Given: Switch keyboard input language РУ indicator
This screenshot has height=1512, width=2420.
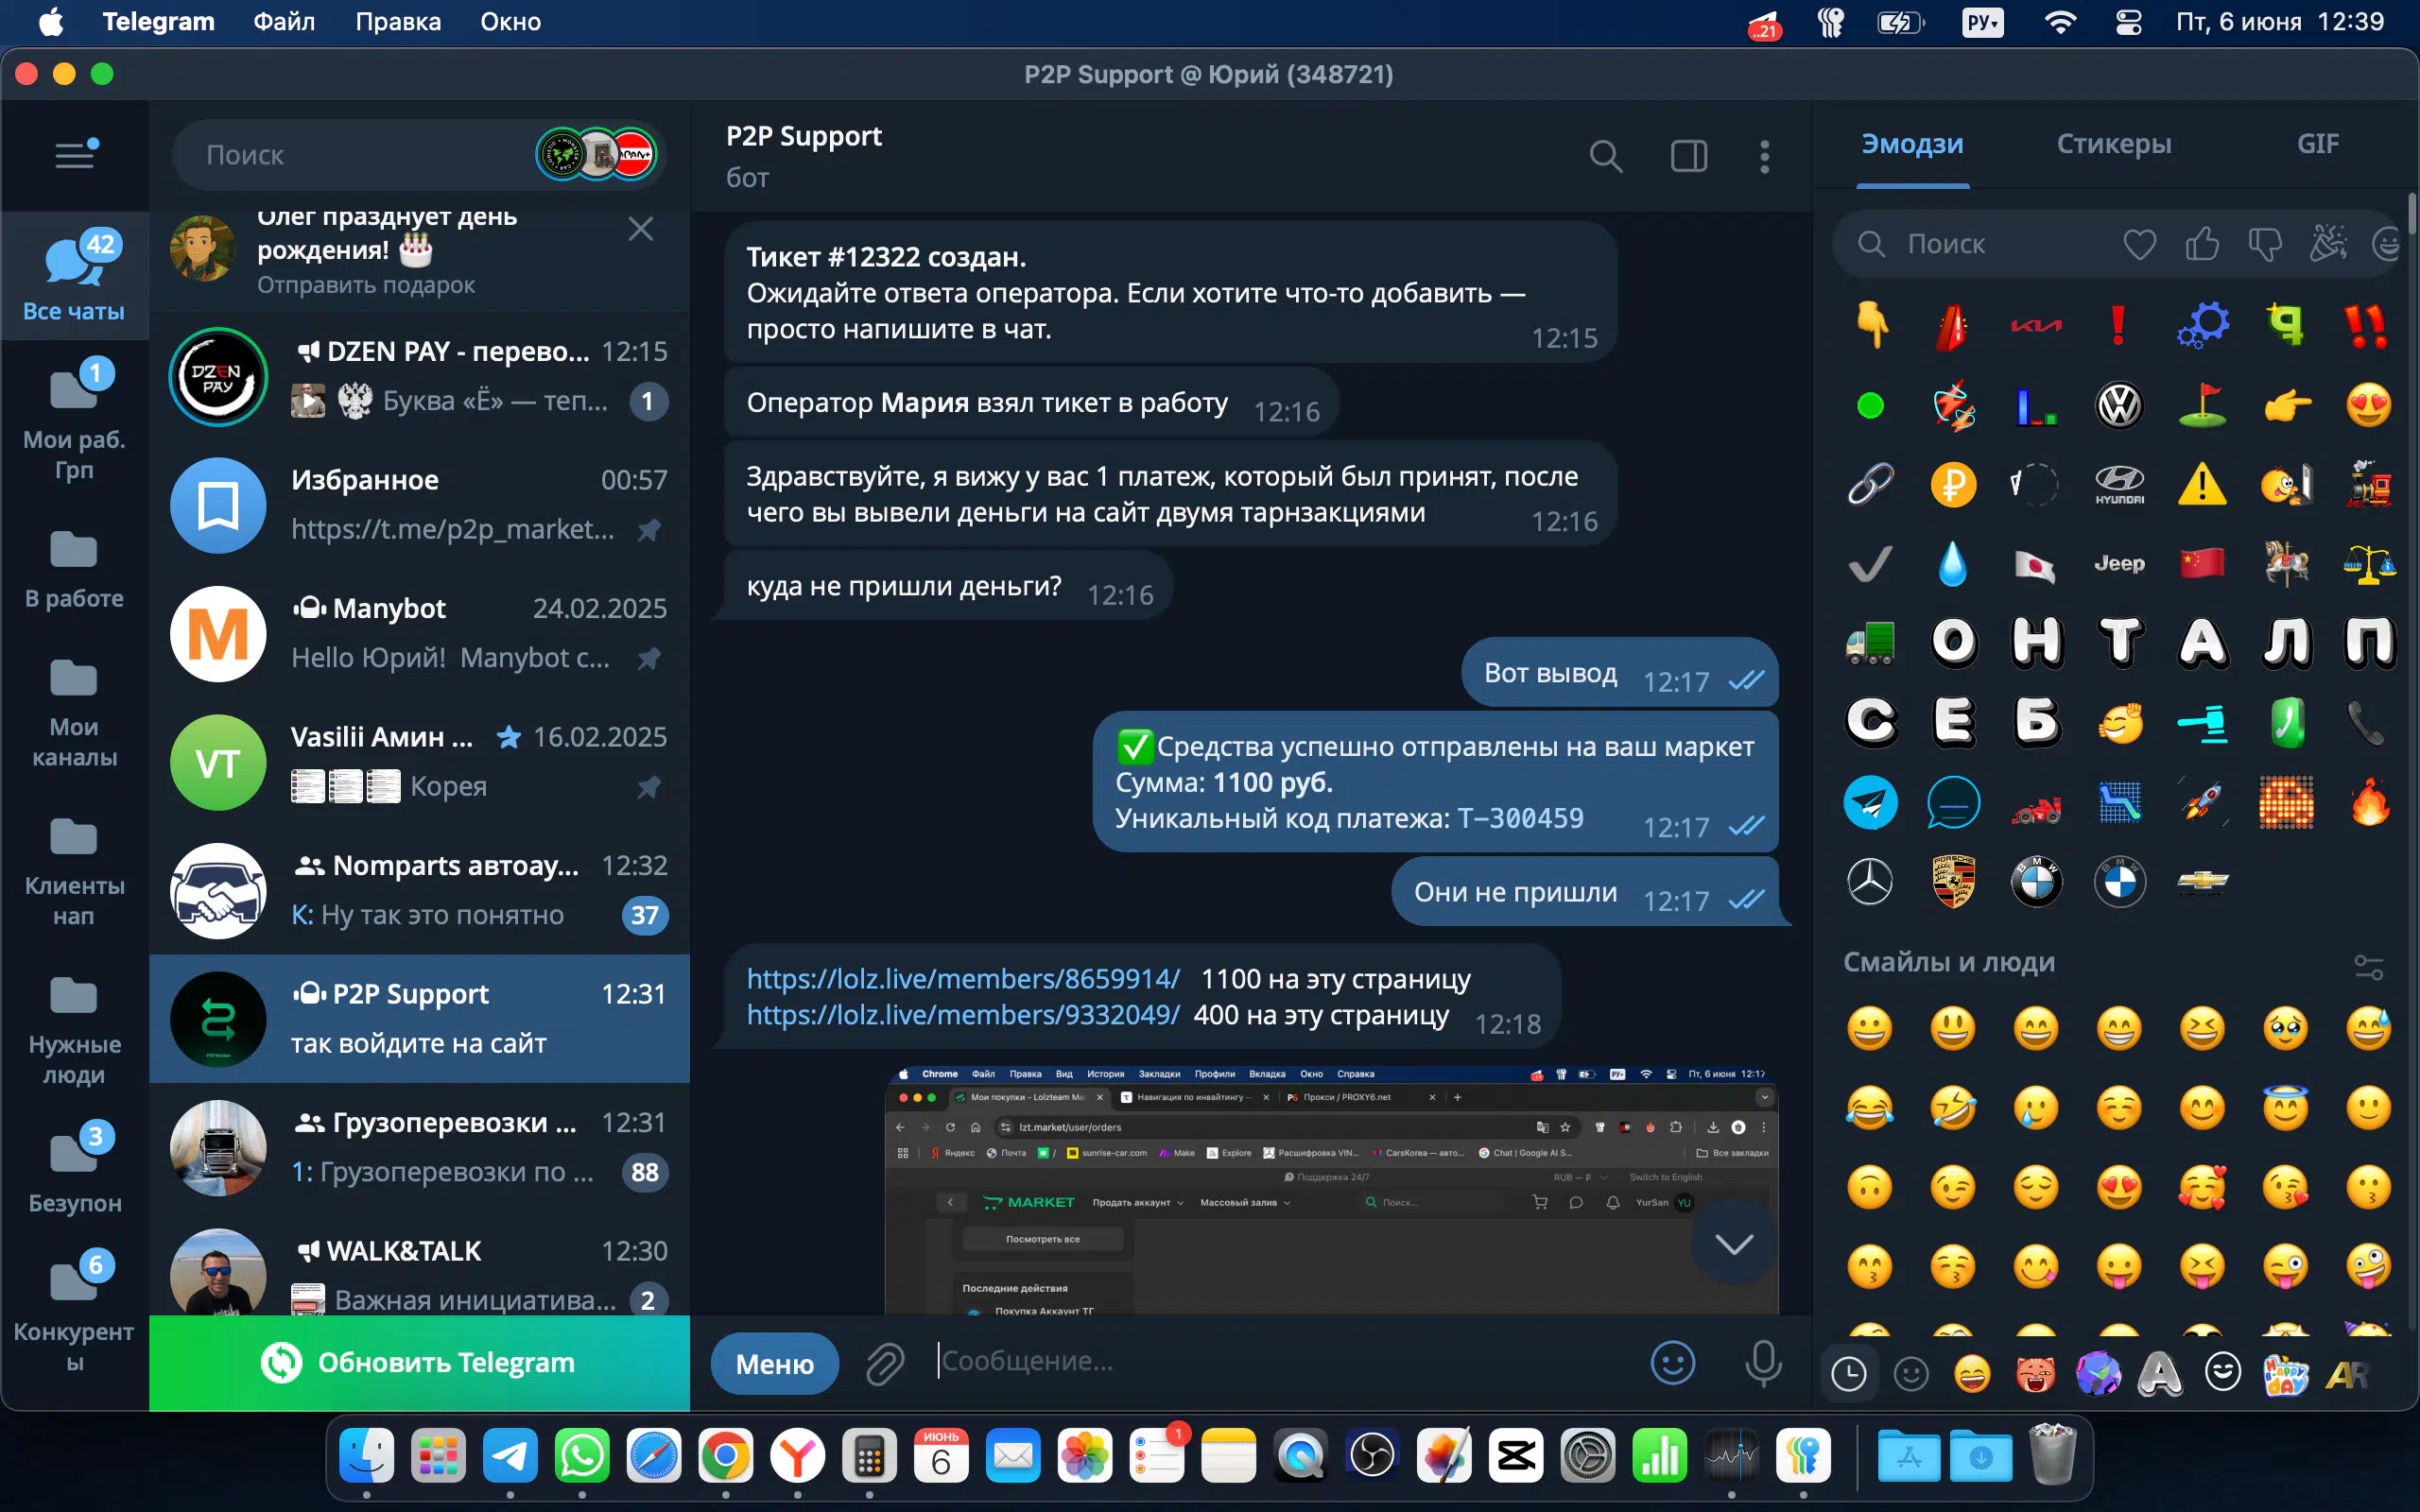Looking at the screenshot, I should click(1983, 22).
